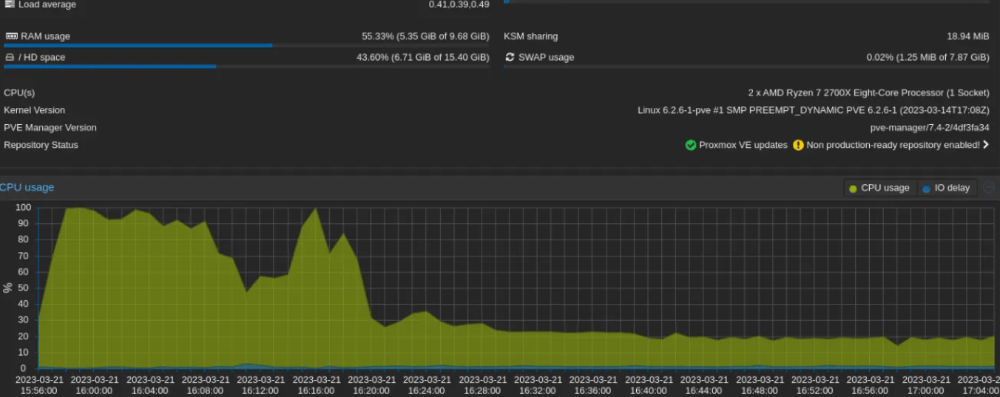Click the 100 y-axis tick label

coord(23,207)
